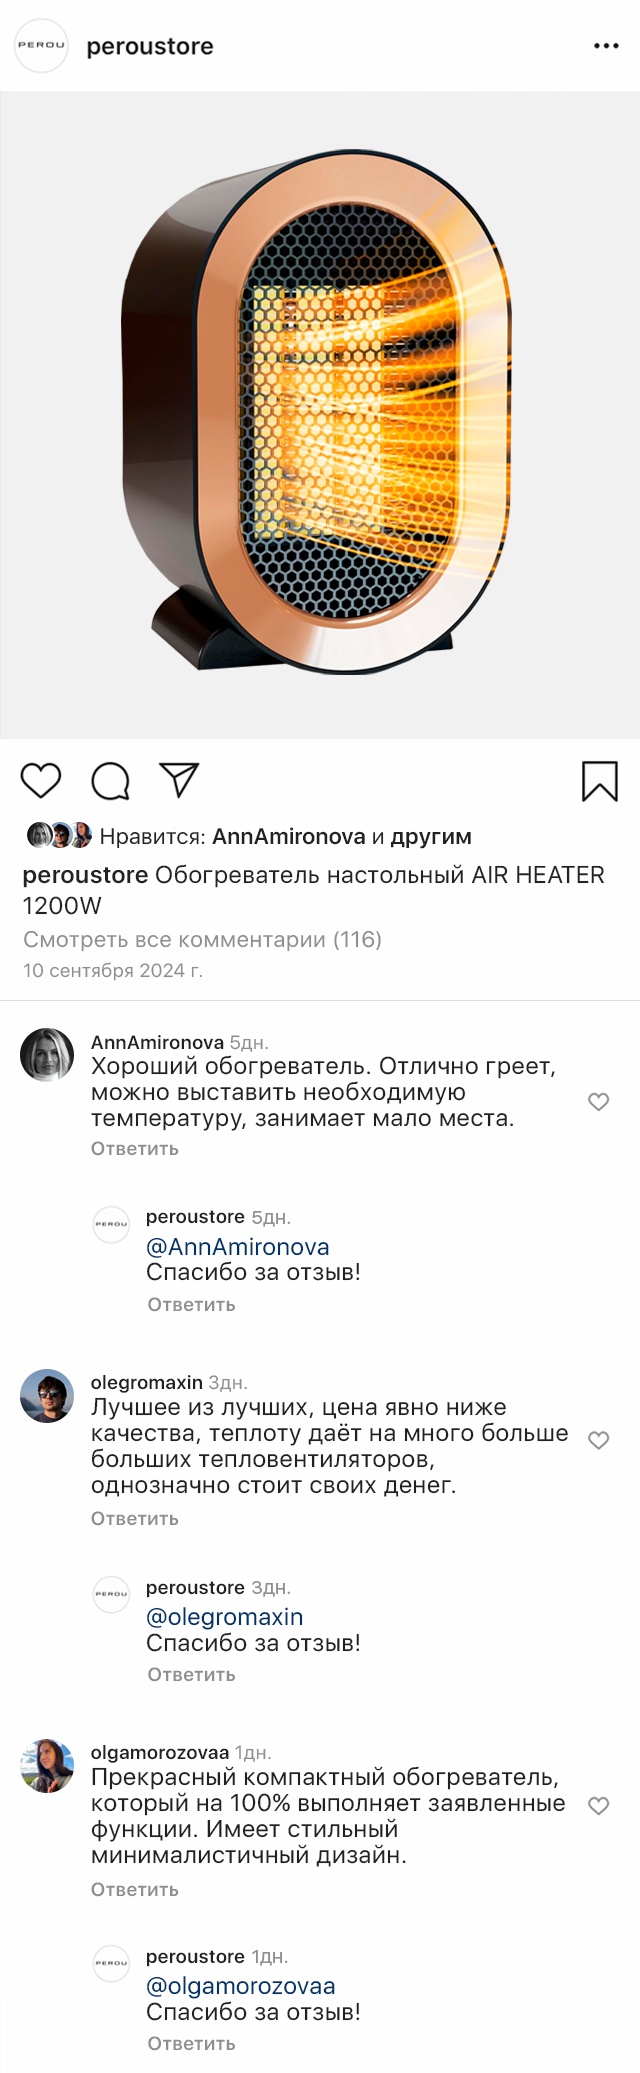Open AnnAmironova's avatar in the comments
Viewport: 640px width, 2073px height.
point(47,1055)
